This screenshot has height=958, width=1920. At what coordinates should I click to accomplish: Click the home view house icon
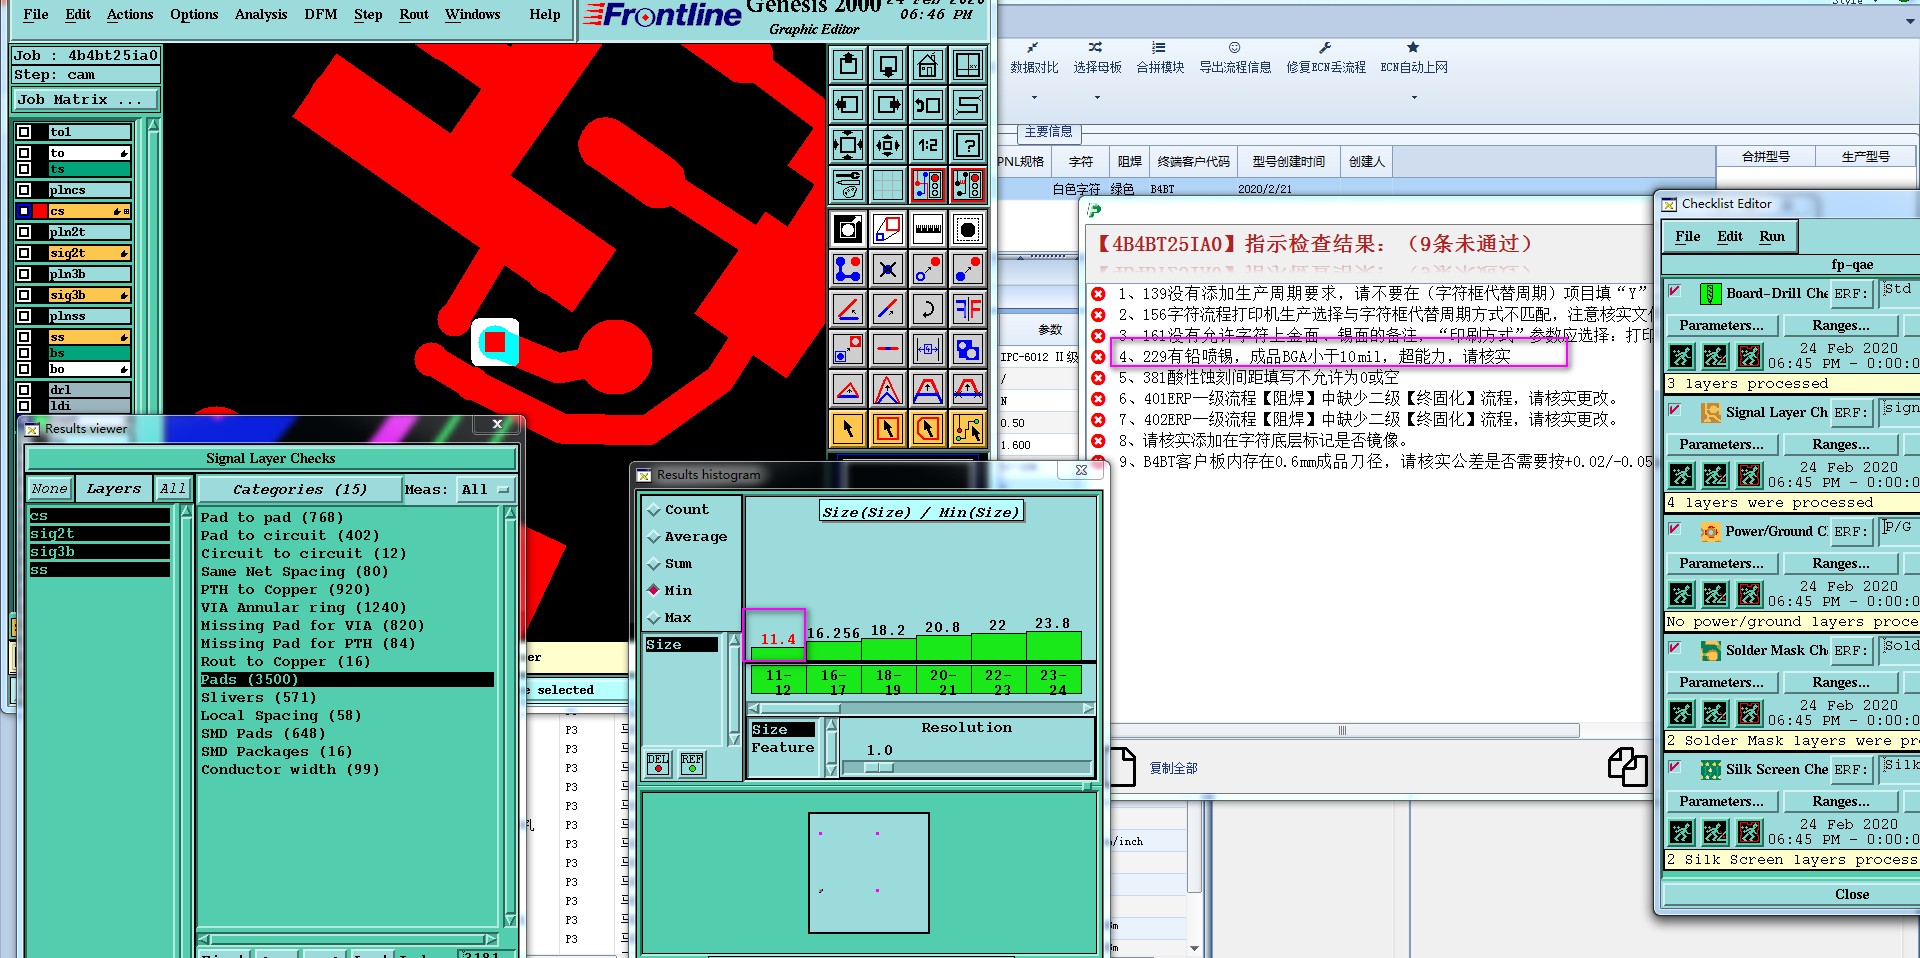coord(928,66)
